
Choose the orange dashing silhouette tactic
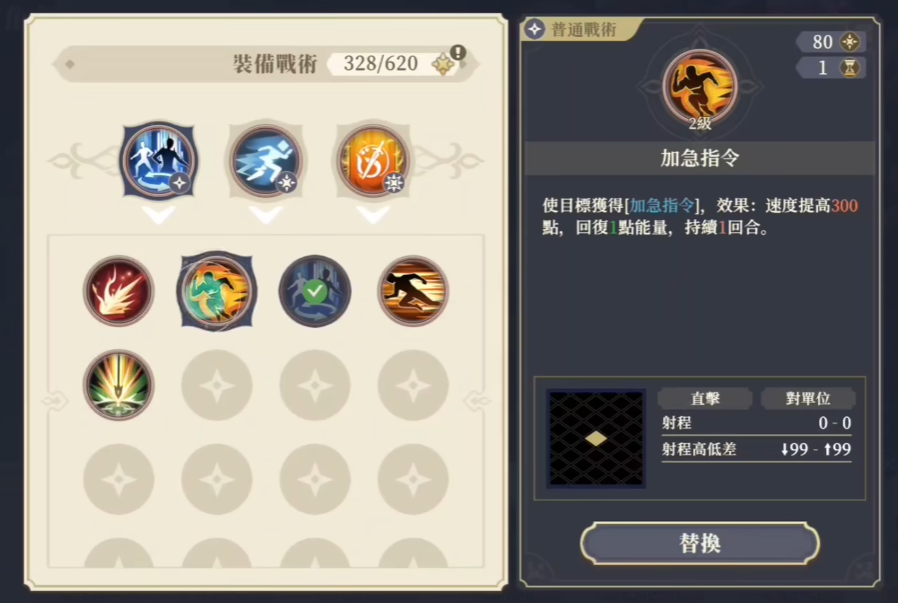pyautogui.click(x=413, y=291)
